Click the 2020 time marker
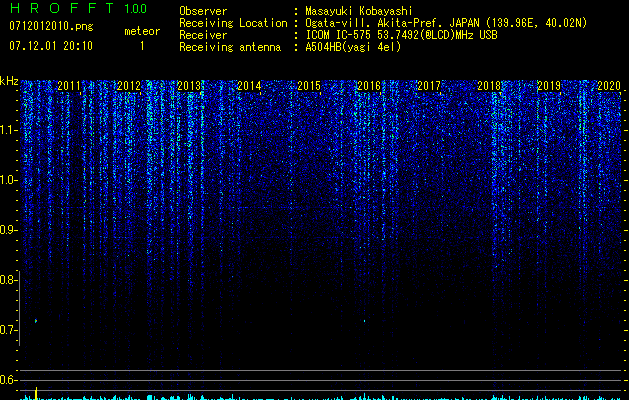The width and height of the screenshot is (629, 400). (609, 86)
